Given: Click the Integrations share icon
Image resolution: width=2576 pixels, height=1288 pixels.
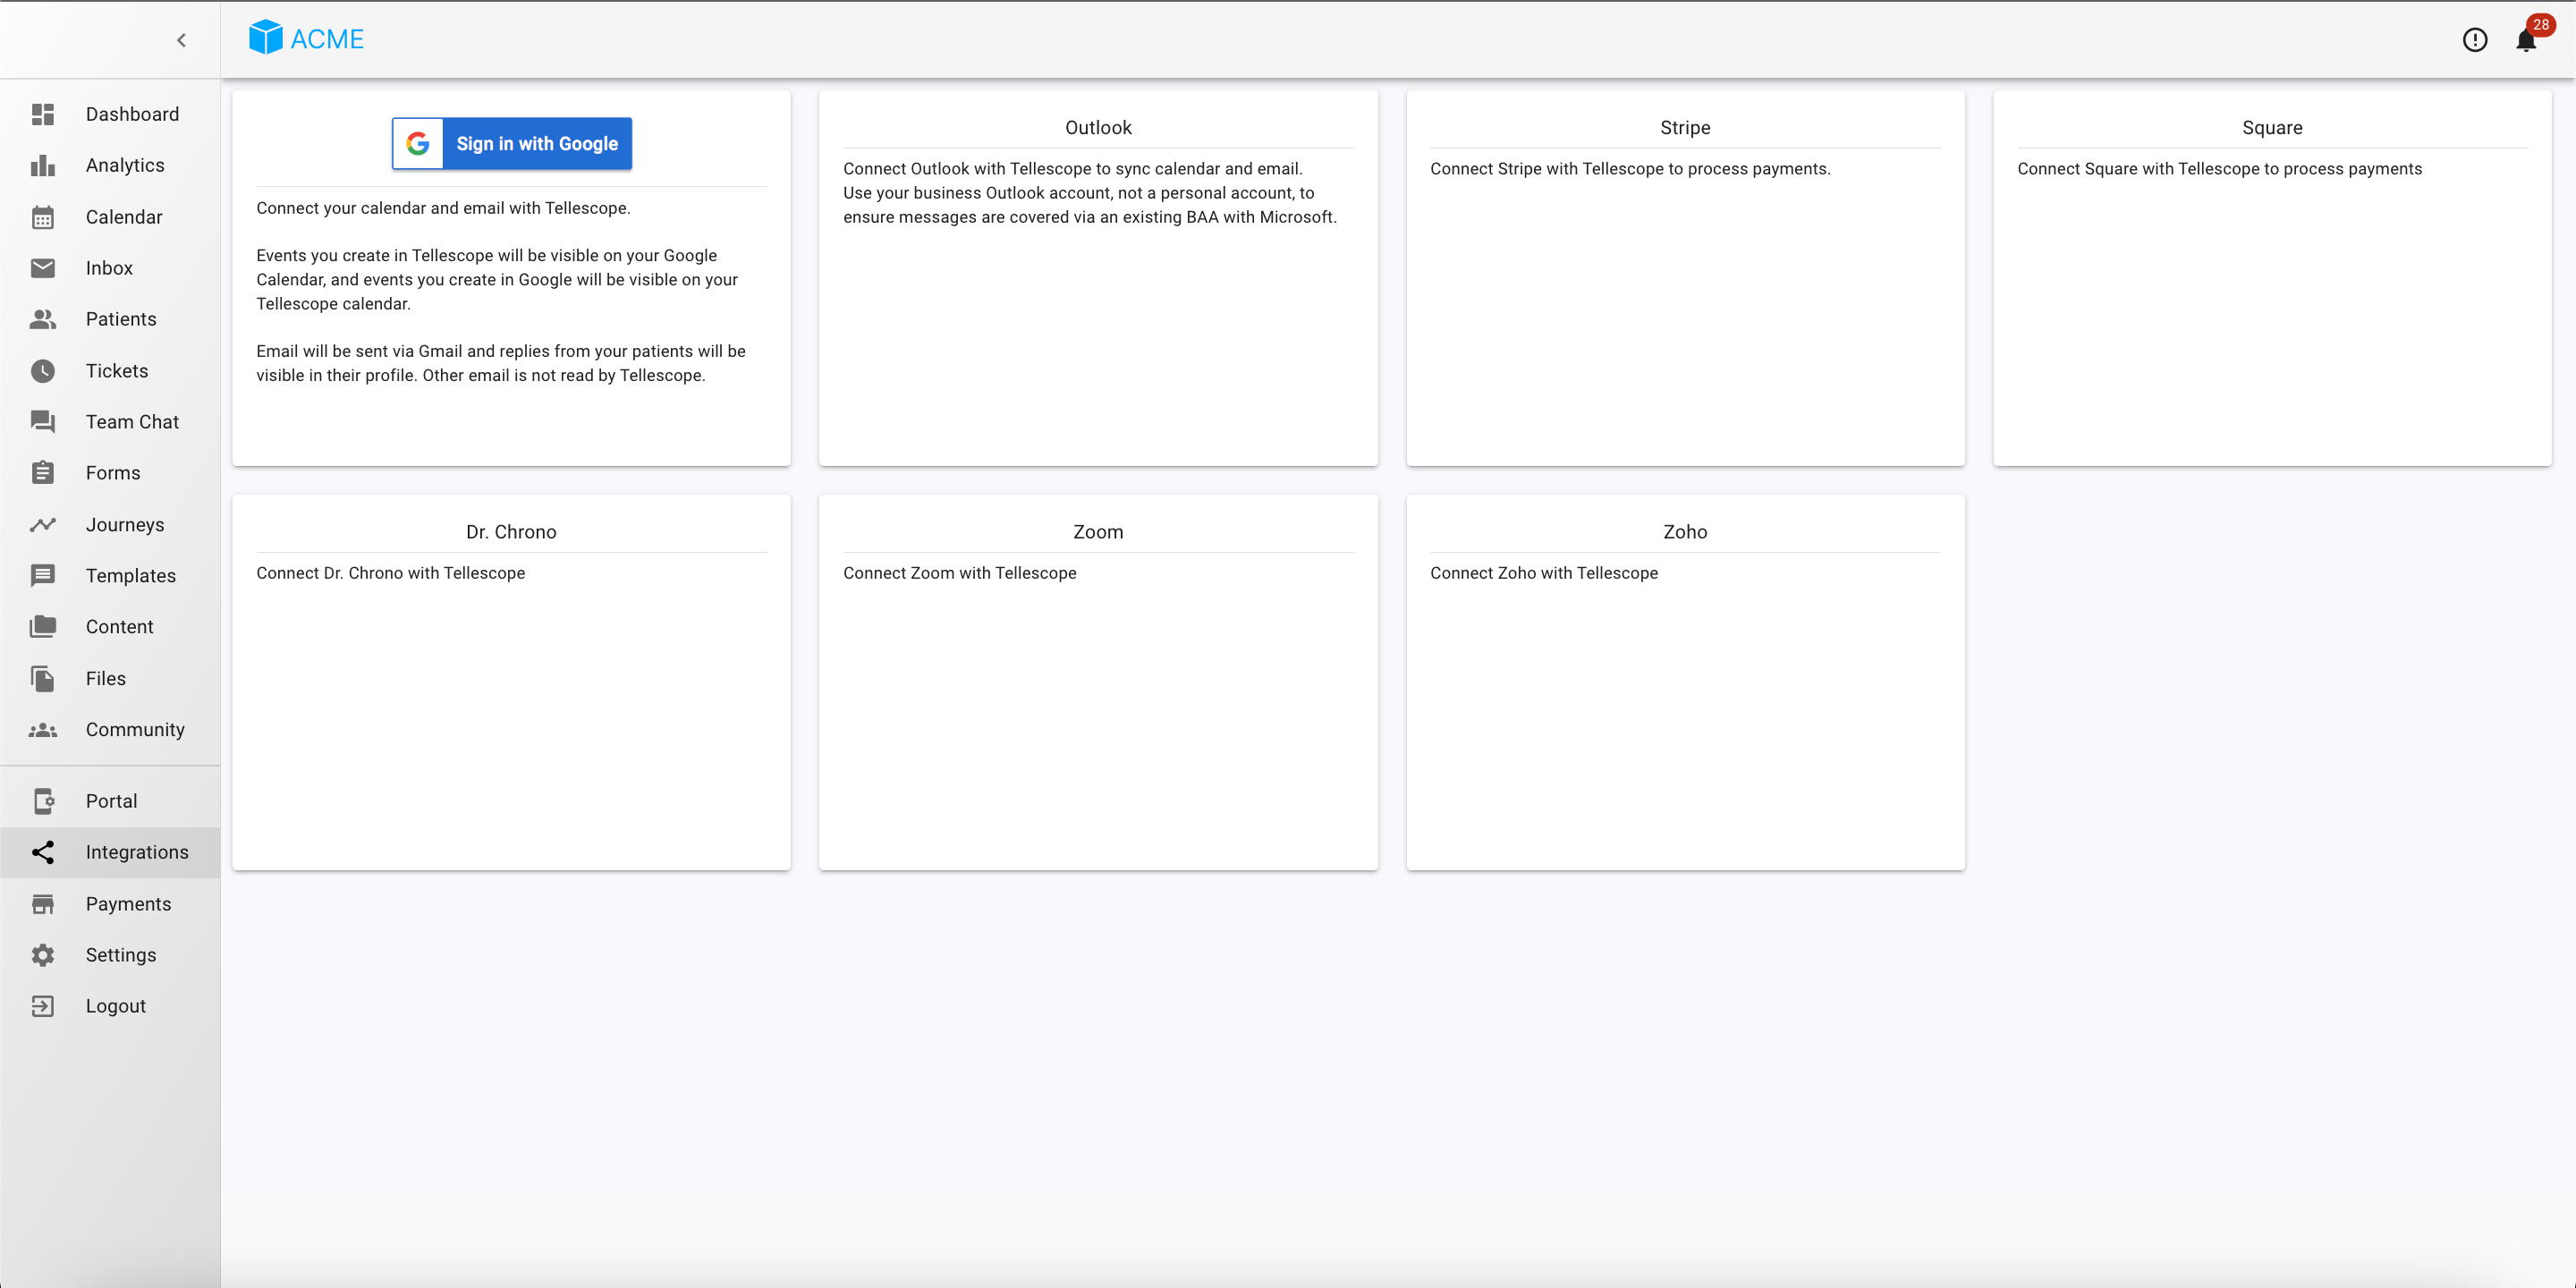Looking at the screenshot, I should tap(43, 852).
